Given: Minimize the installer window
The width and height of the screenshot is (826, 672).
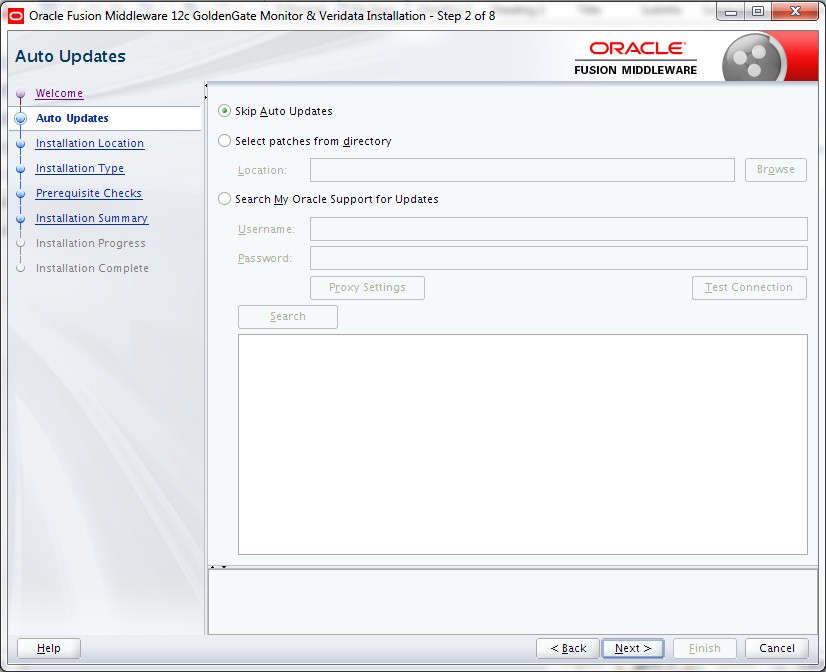Looking at the screenshot, I should point(731,12).
